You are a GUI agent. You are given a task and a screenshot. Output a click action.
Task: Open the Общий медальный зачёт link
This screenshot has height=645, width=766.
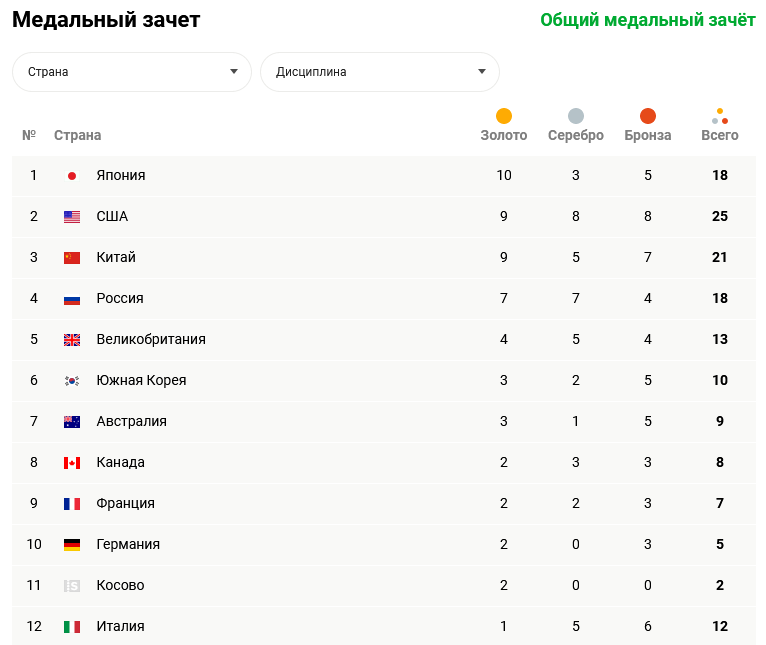coord(648,20)
